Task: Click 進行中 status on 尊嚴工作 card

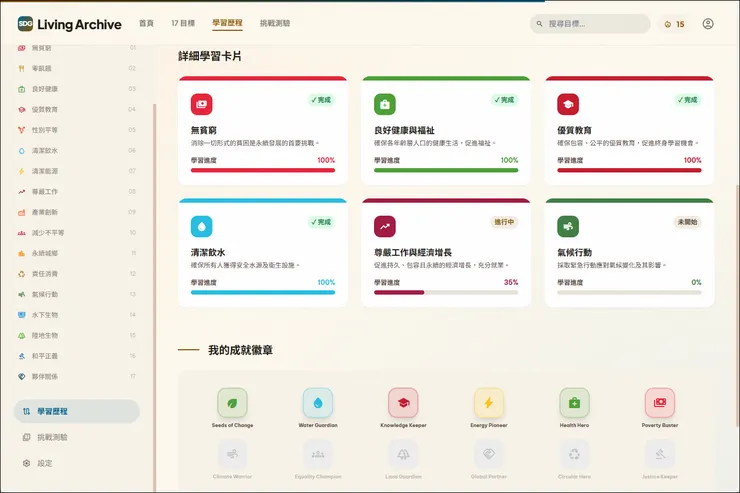Action: (x=504, y=222)
